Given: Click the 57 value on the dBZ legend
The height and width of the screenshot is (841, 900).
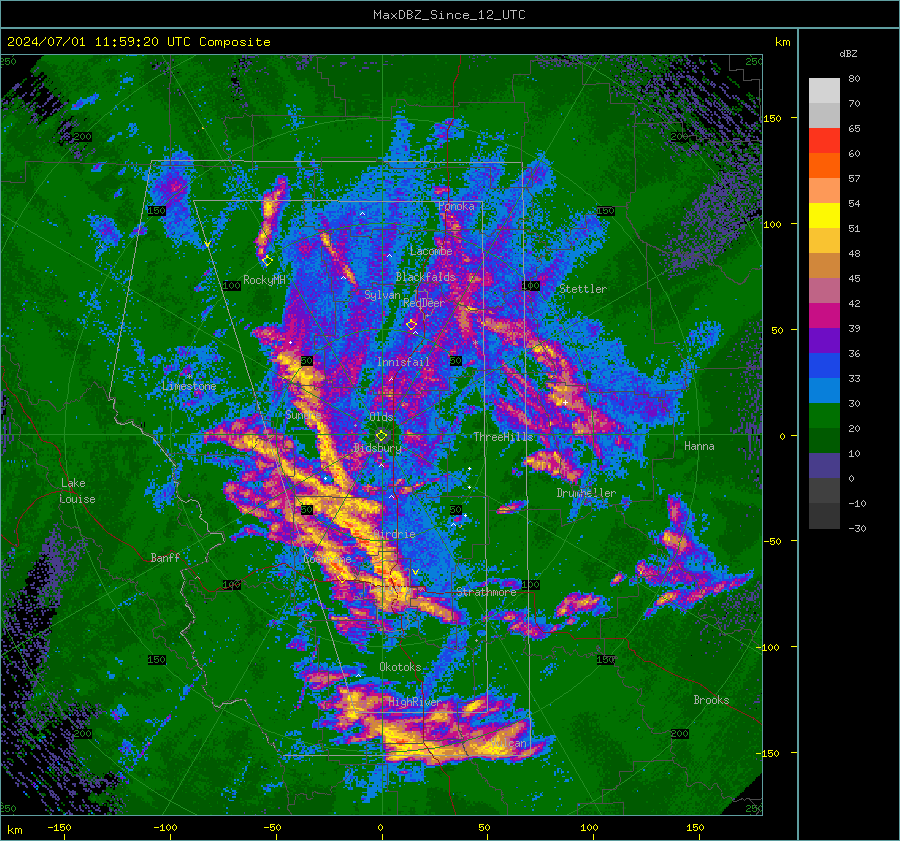Looking at the screenshot, I should [x=854, y=179].
